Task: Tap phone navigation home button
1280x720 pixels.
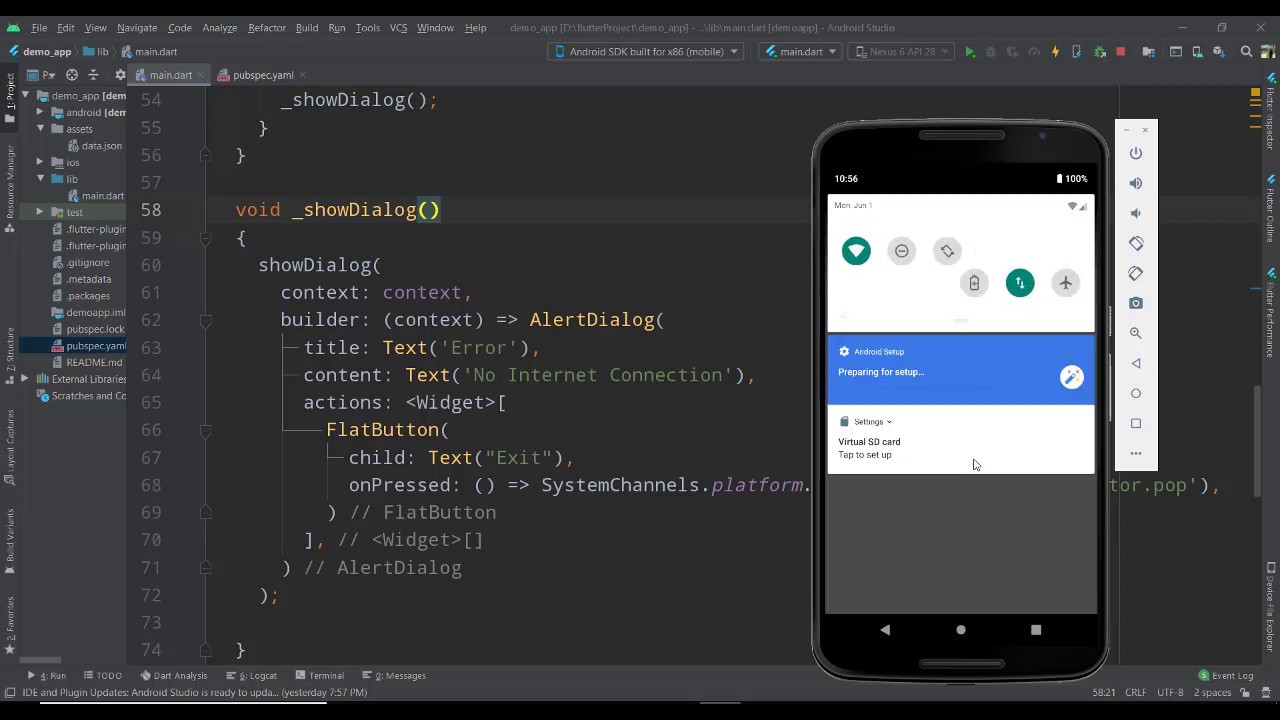Action: click(x=961, y=630)
